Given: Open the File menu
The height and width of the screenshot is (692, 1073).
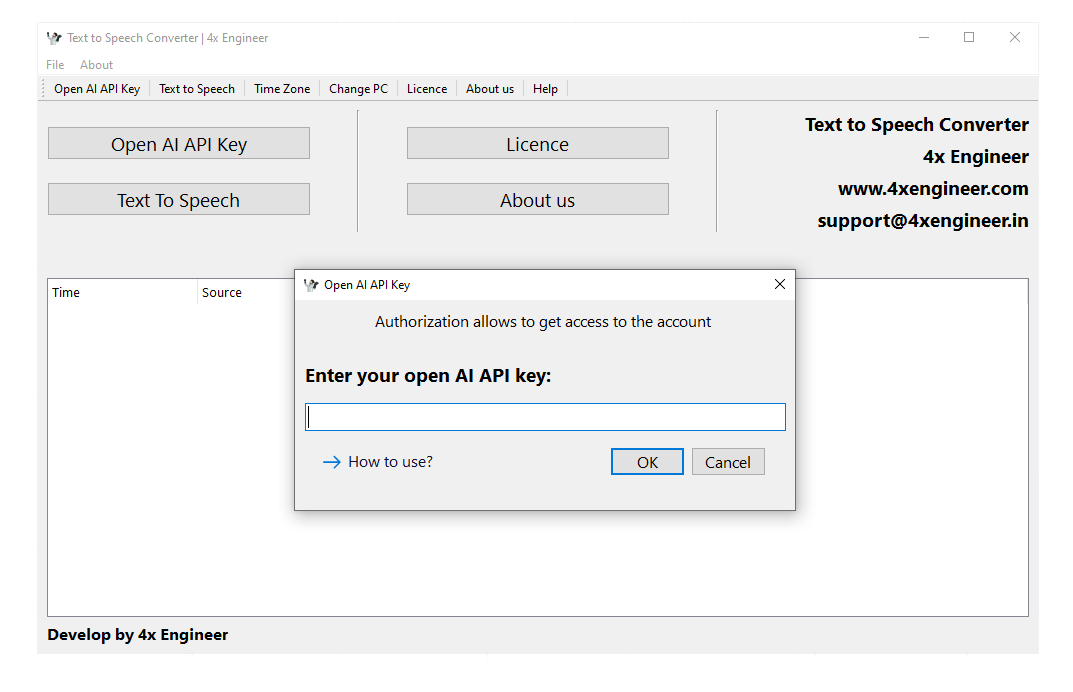Looking at the screenshot, I should pos(55,65).
